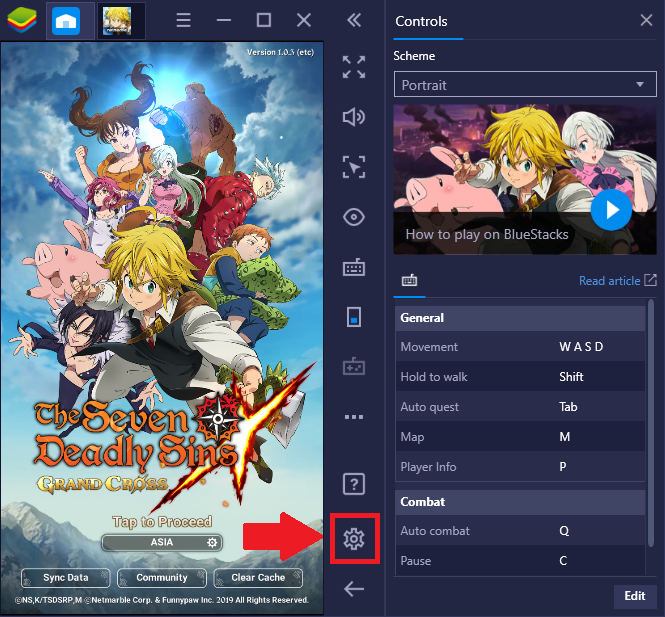Screen dimensions: 665x617
Task: Click Tap to Proceed in game
Action: pos(162,522)
